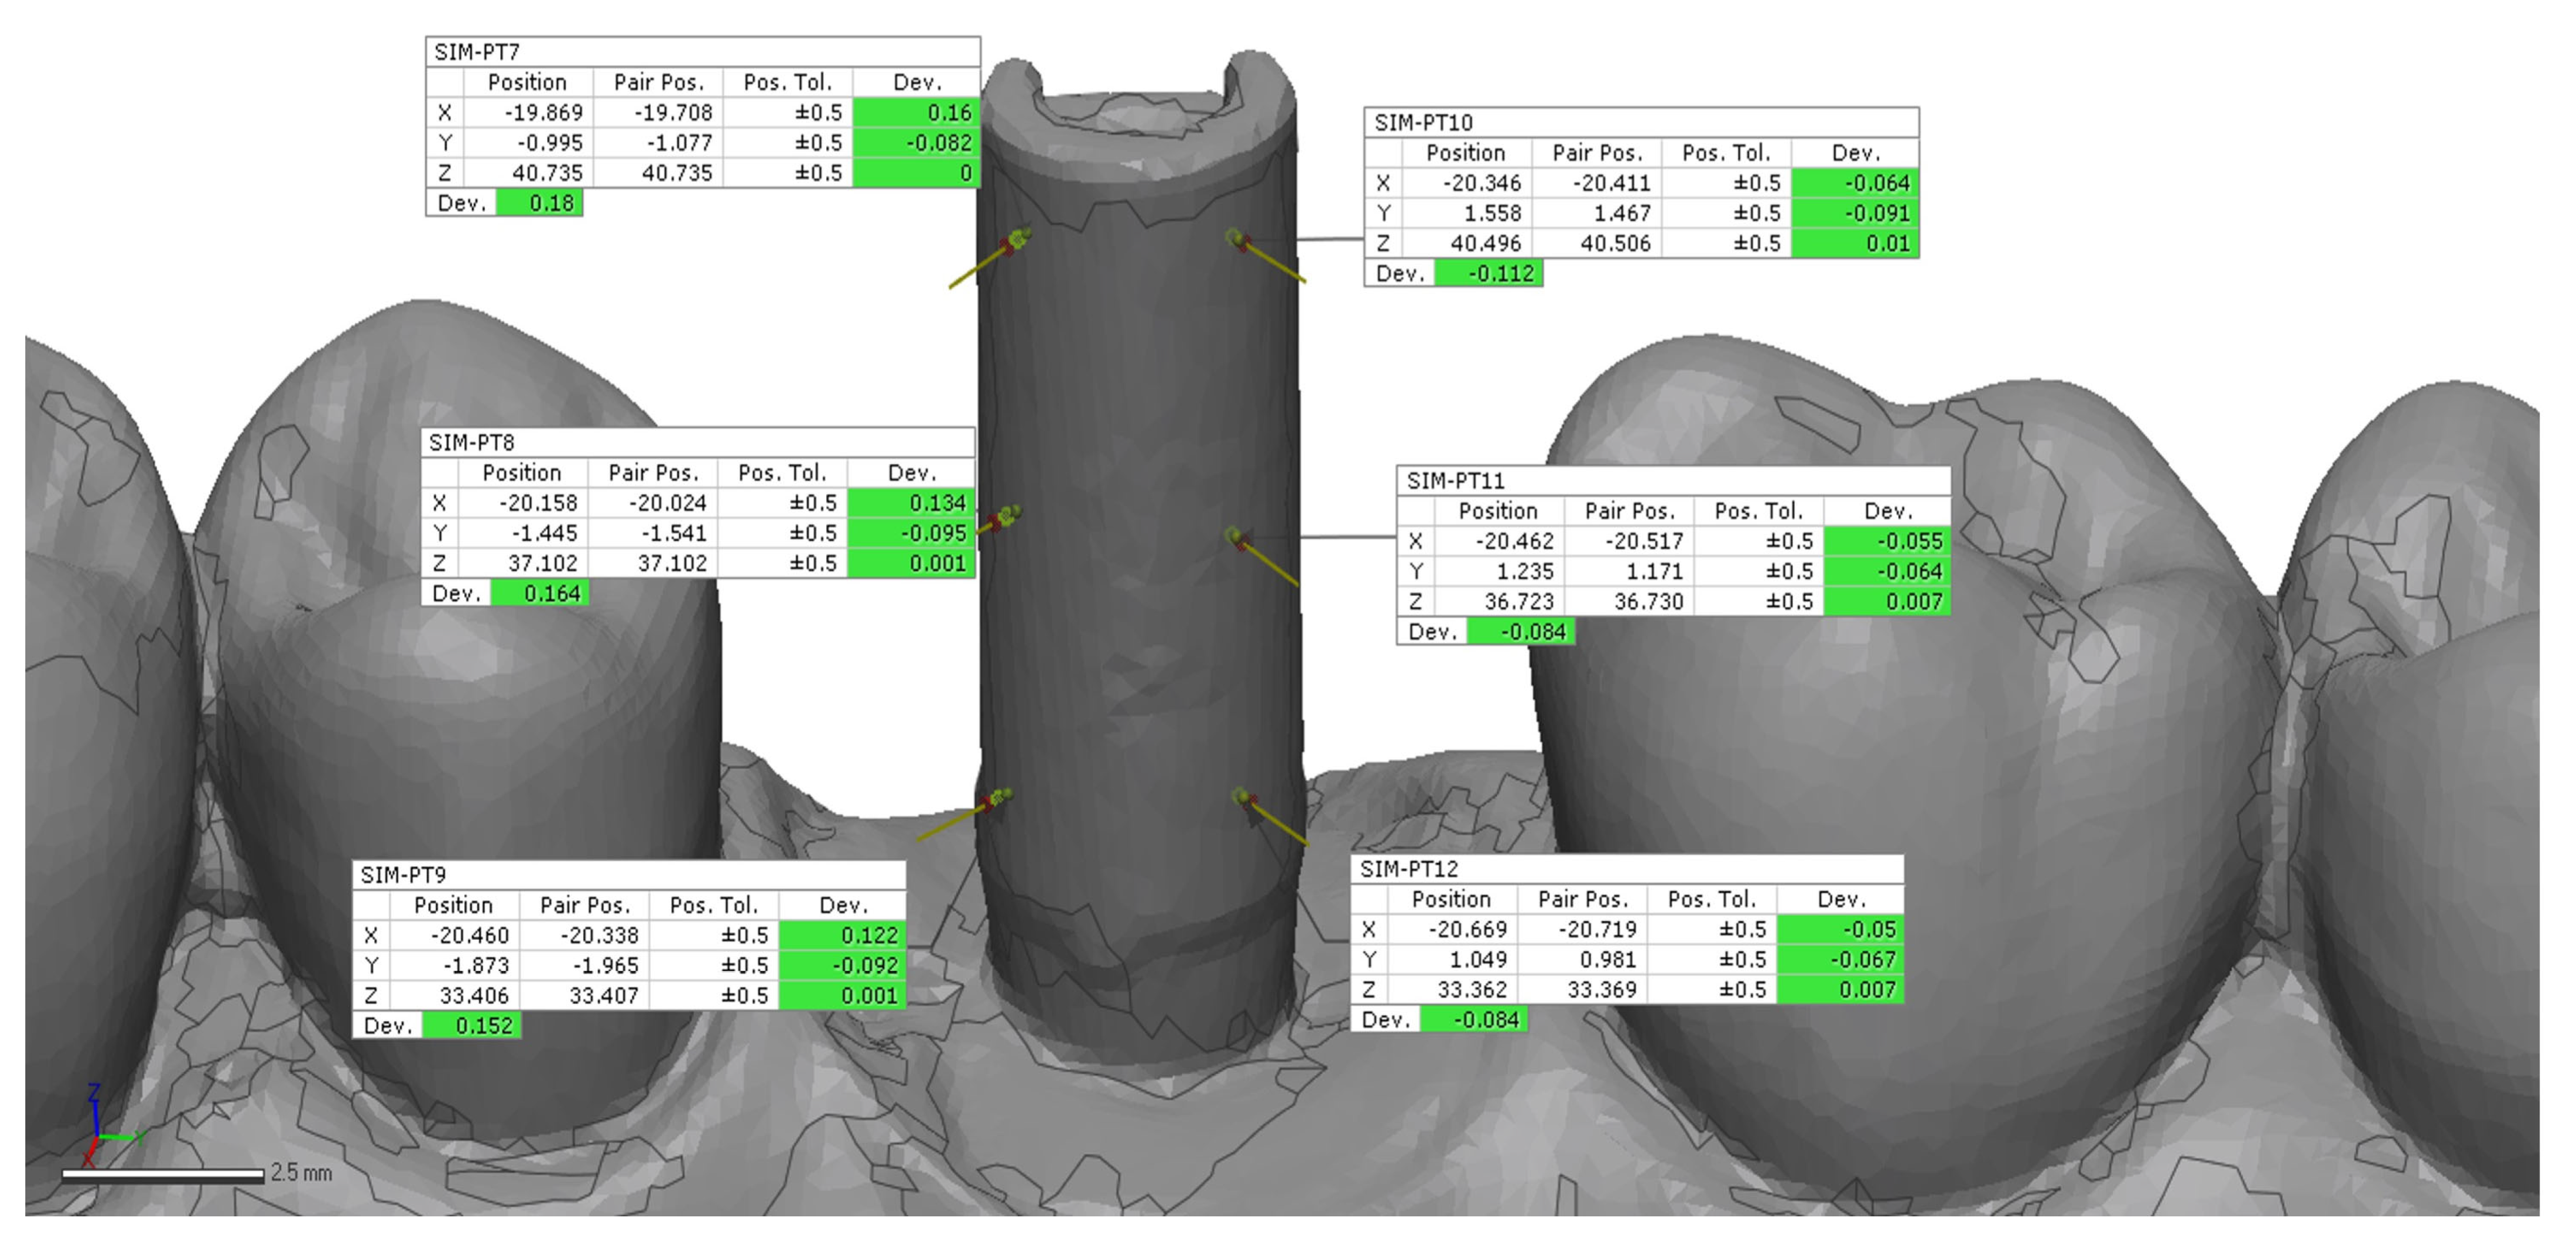Viewport: 2576px width, 1244px height.
Task: Pick the SIM-PT12 marker near the cylinder base
Action: point(1242,797)
